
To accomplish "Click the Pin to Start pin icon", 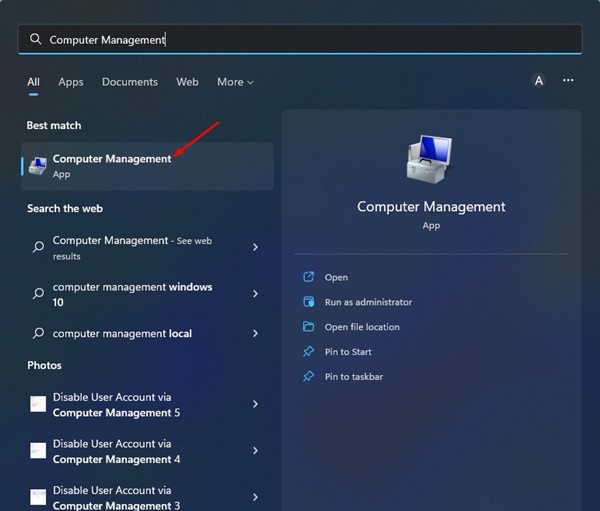I will tap(309, 352).
